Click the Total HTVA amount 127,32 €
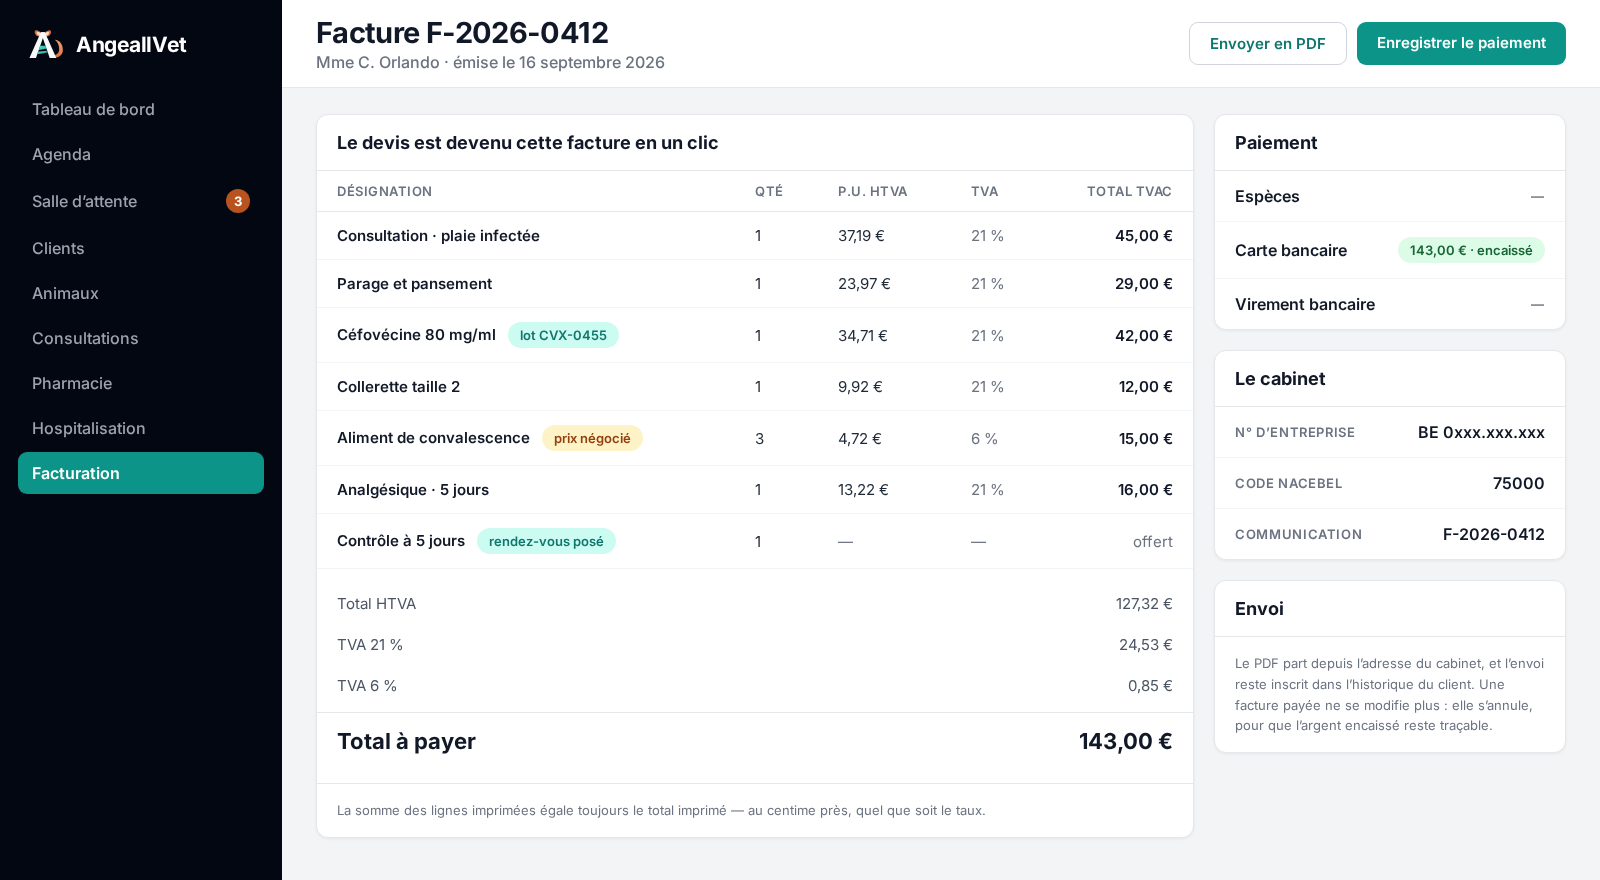The height and width of the screenshot is (880, 1600). point(1144,604)
